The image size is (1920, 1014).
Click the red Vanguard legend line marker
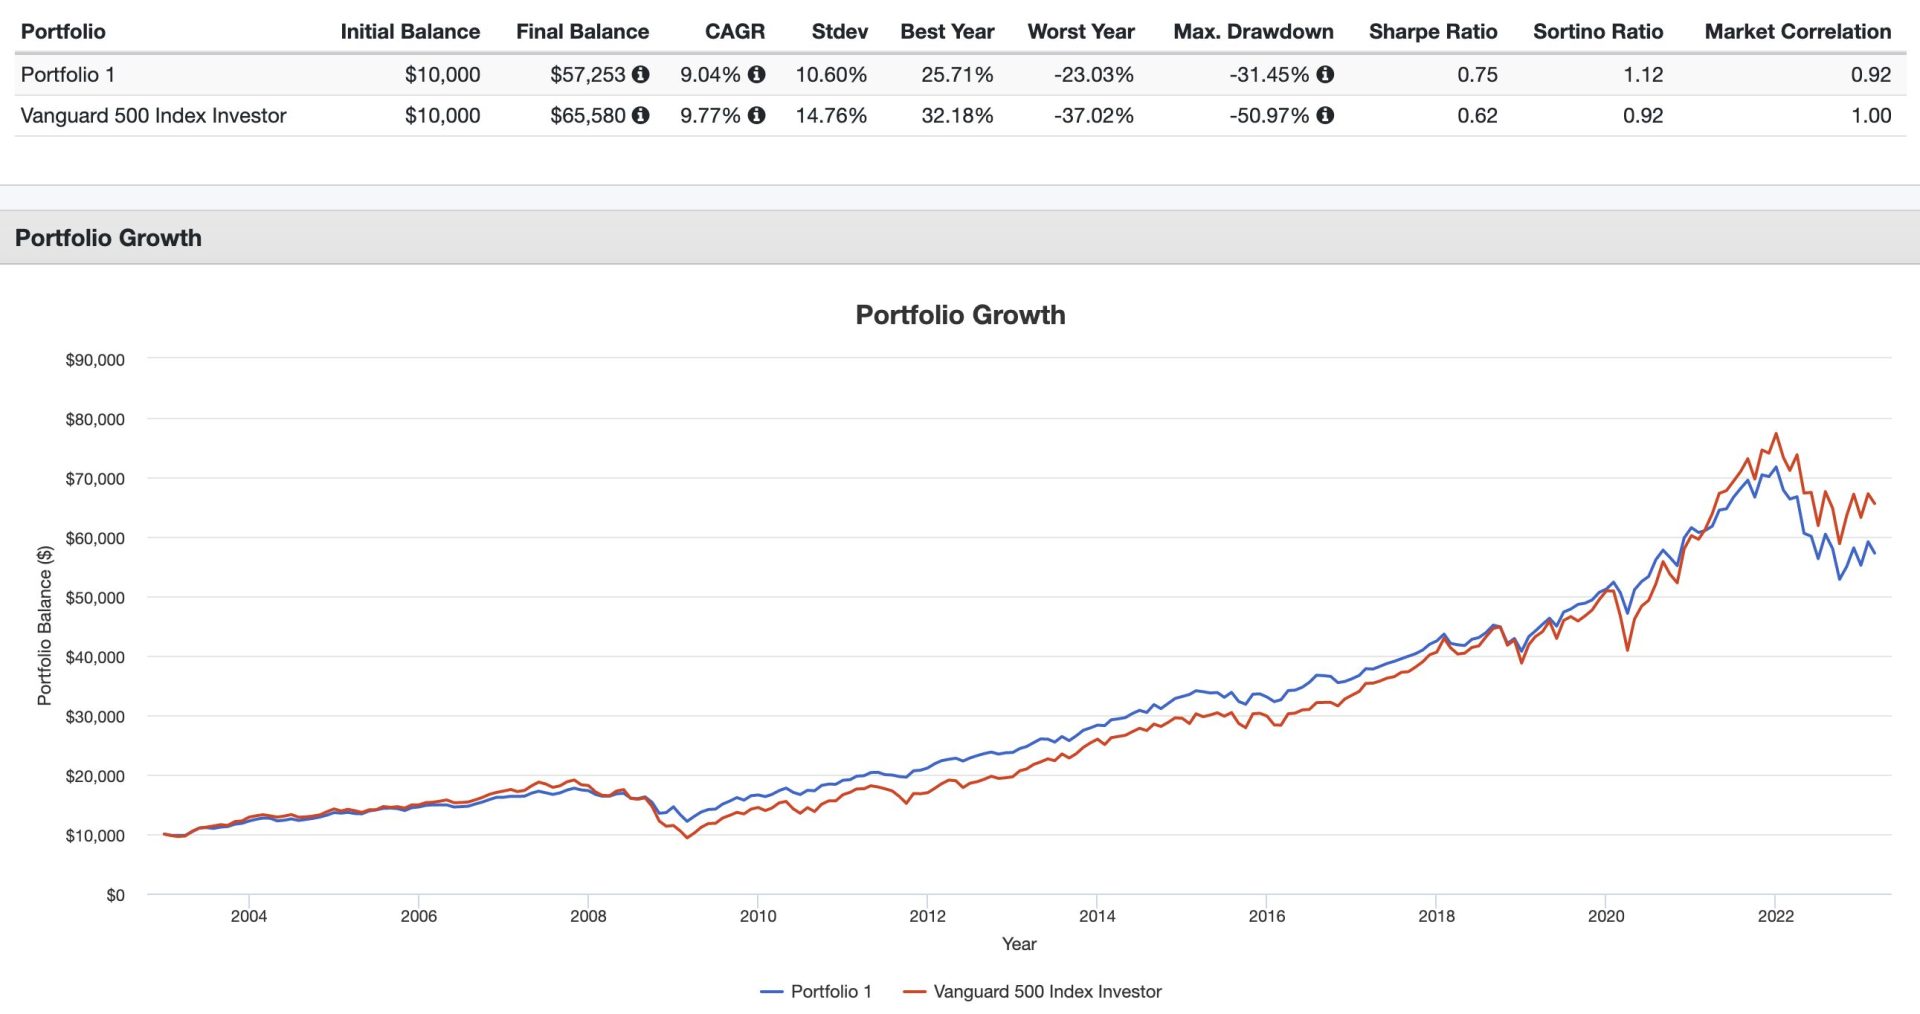914,992
